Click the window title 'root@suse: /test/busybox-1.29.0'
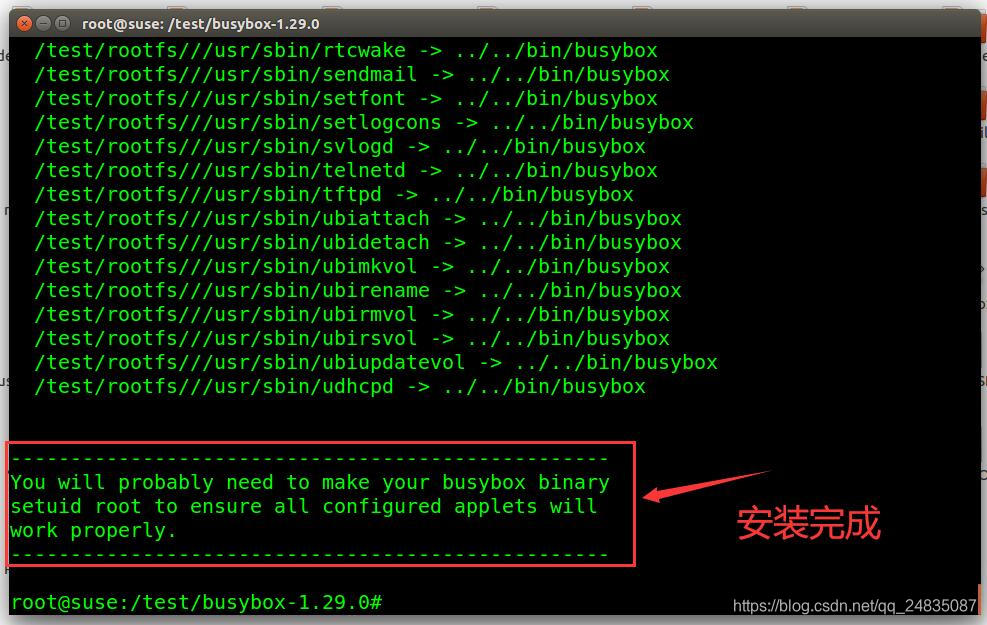Screen dimensions: 987x625 tap(200, 24)
